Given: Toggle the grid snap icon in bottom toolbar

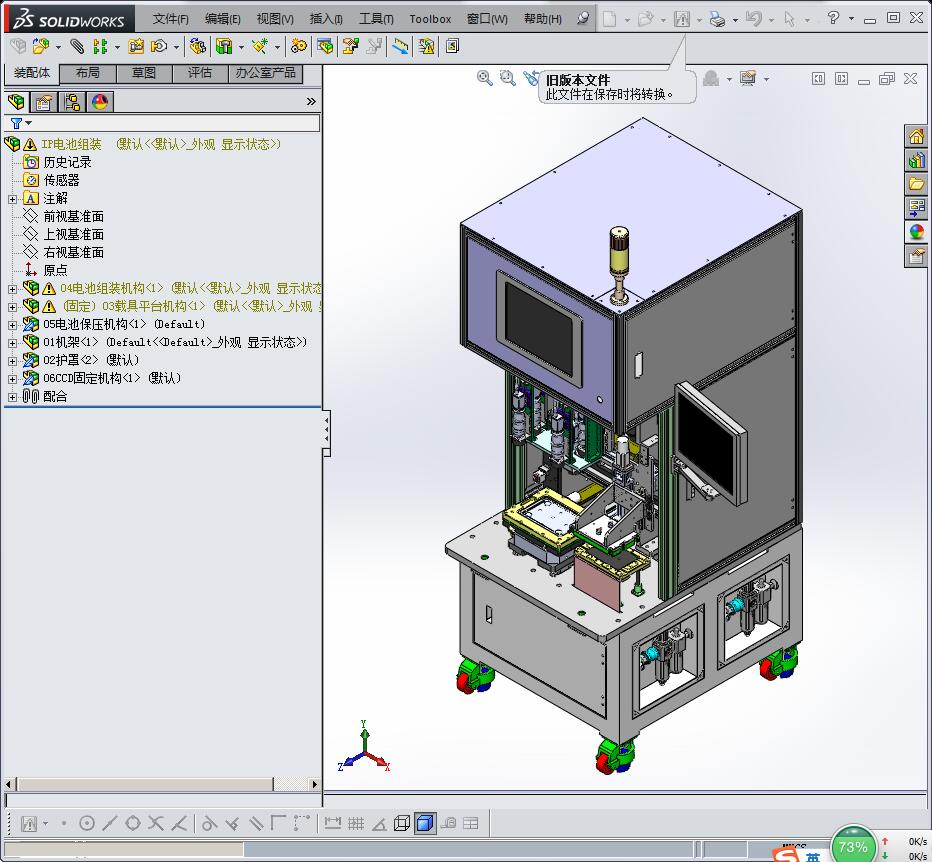Looking at the screenshot, I should click(356, 823).
